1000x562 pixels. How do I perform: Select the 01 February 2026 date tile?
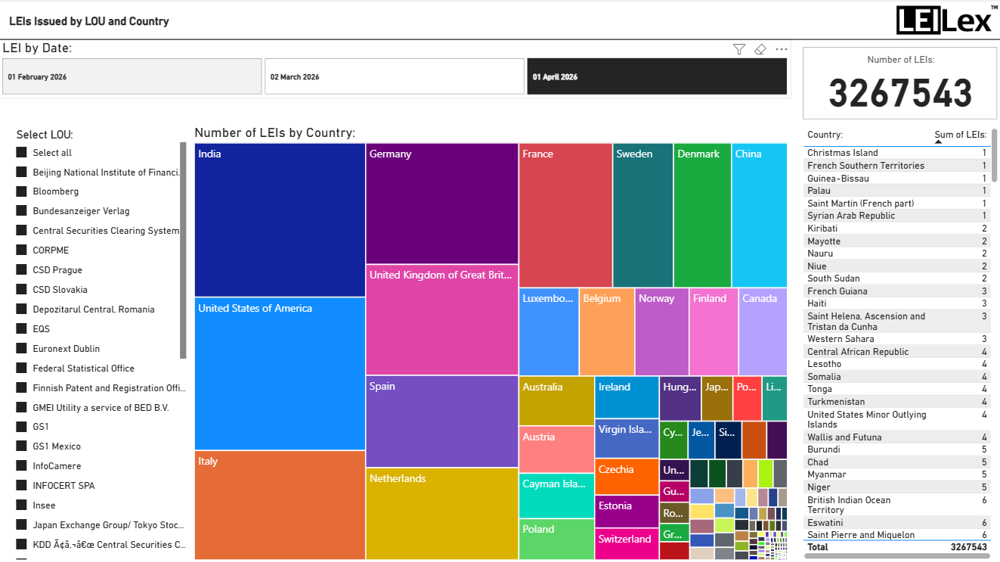click(132, 77)
